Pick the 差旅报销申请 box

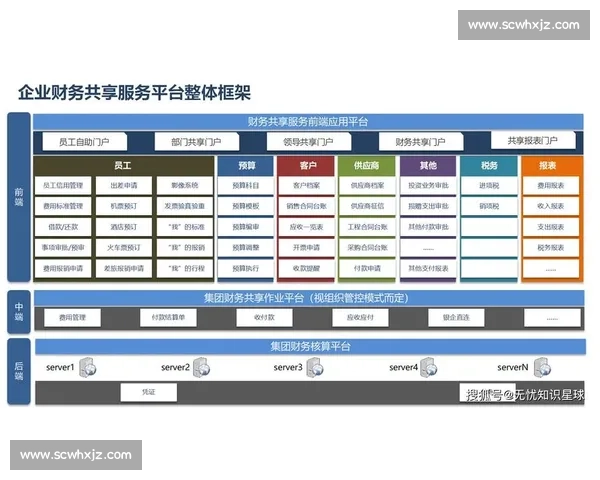[x=124, y=268]
